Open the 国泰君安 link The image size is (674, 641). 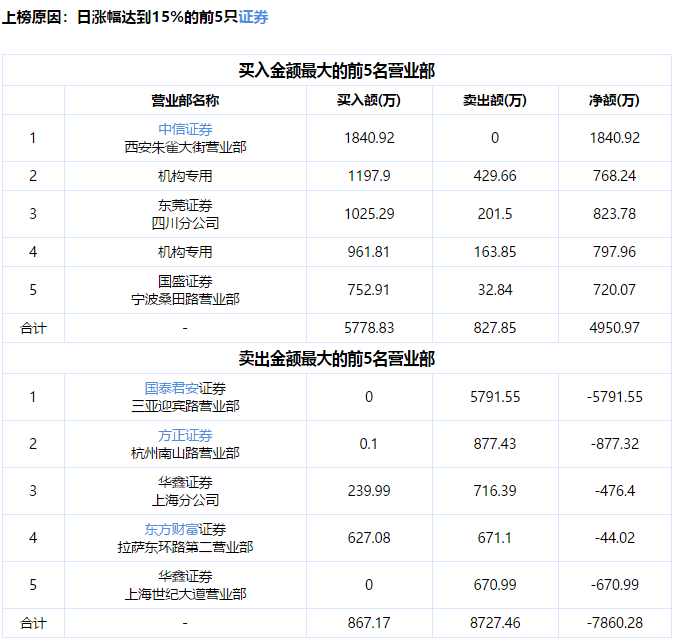coord(172,388)
